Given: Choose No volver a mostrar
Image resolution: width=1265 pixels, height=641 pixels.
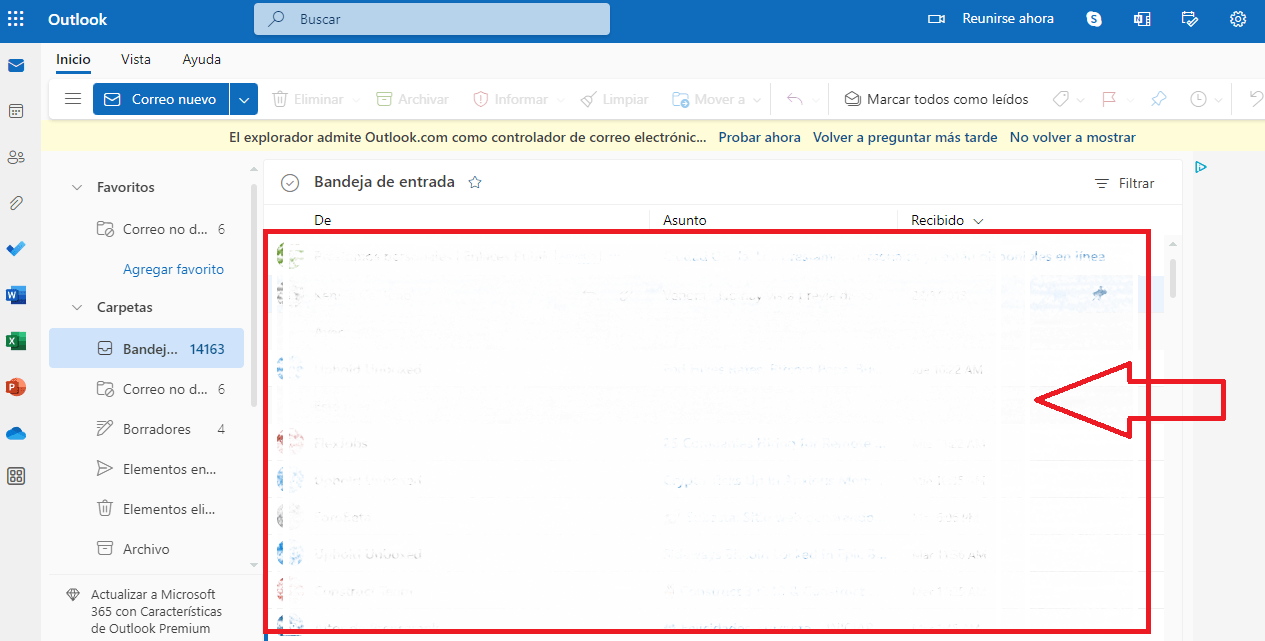Looking at the screenshot, I should click(1072, 137).
